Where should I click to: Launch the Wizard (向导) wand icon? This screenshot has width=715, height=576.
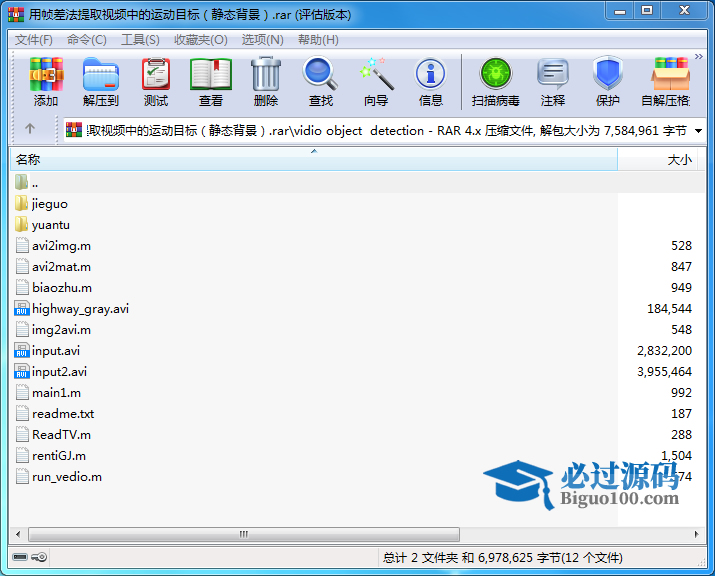coord(376,81)
